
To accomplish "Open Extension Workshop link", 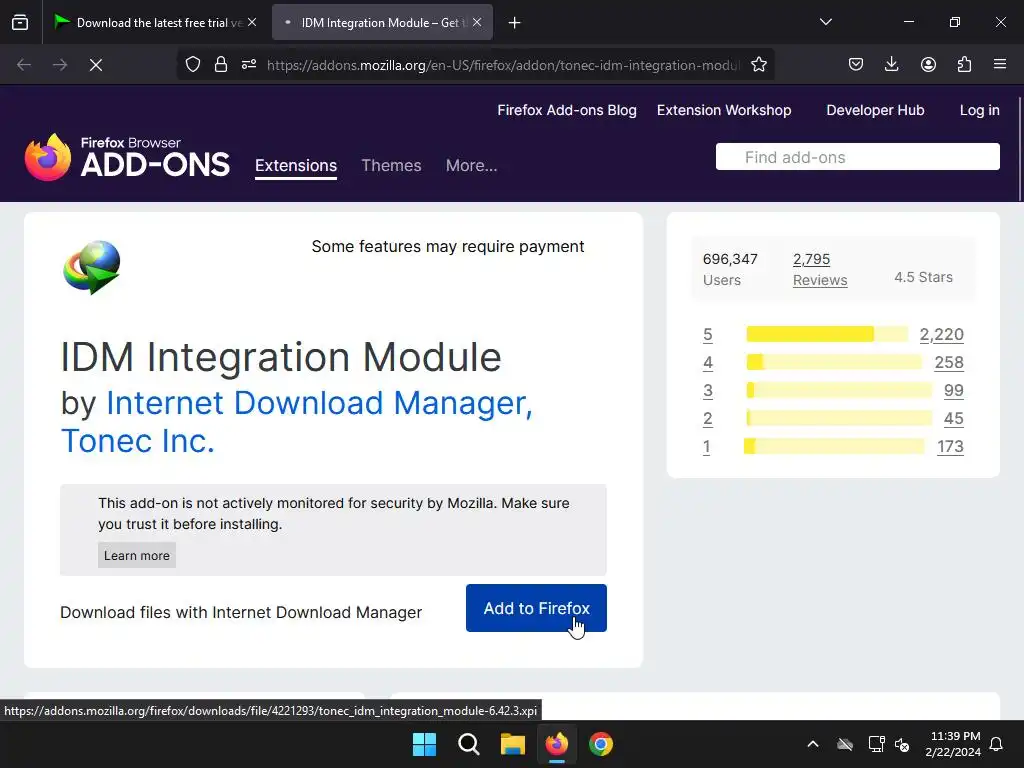I will [x=724, y=110].
